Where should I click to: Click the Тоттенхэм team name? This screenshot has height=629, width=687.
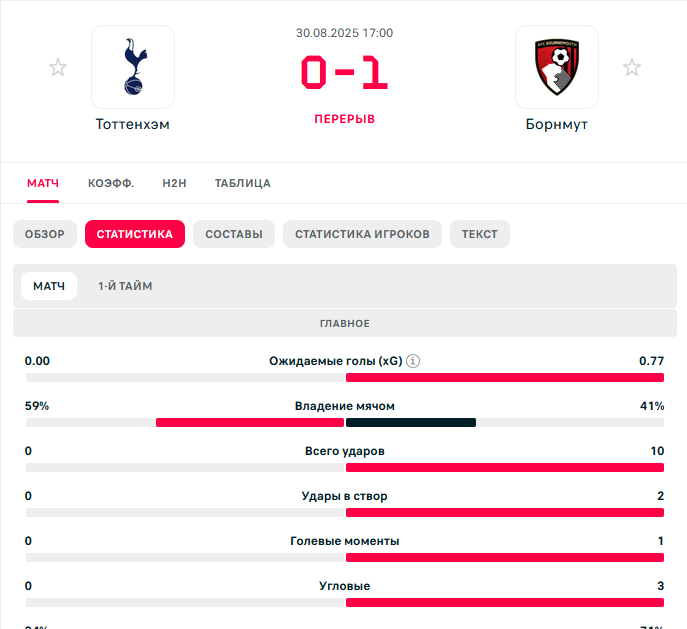[133, 124]
